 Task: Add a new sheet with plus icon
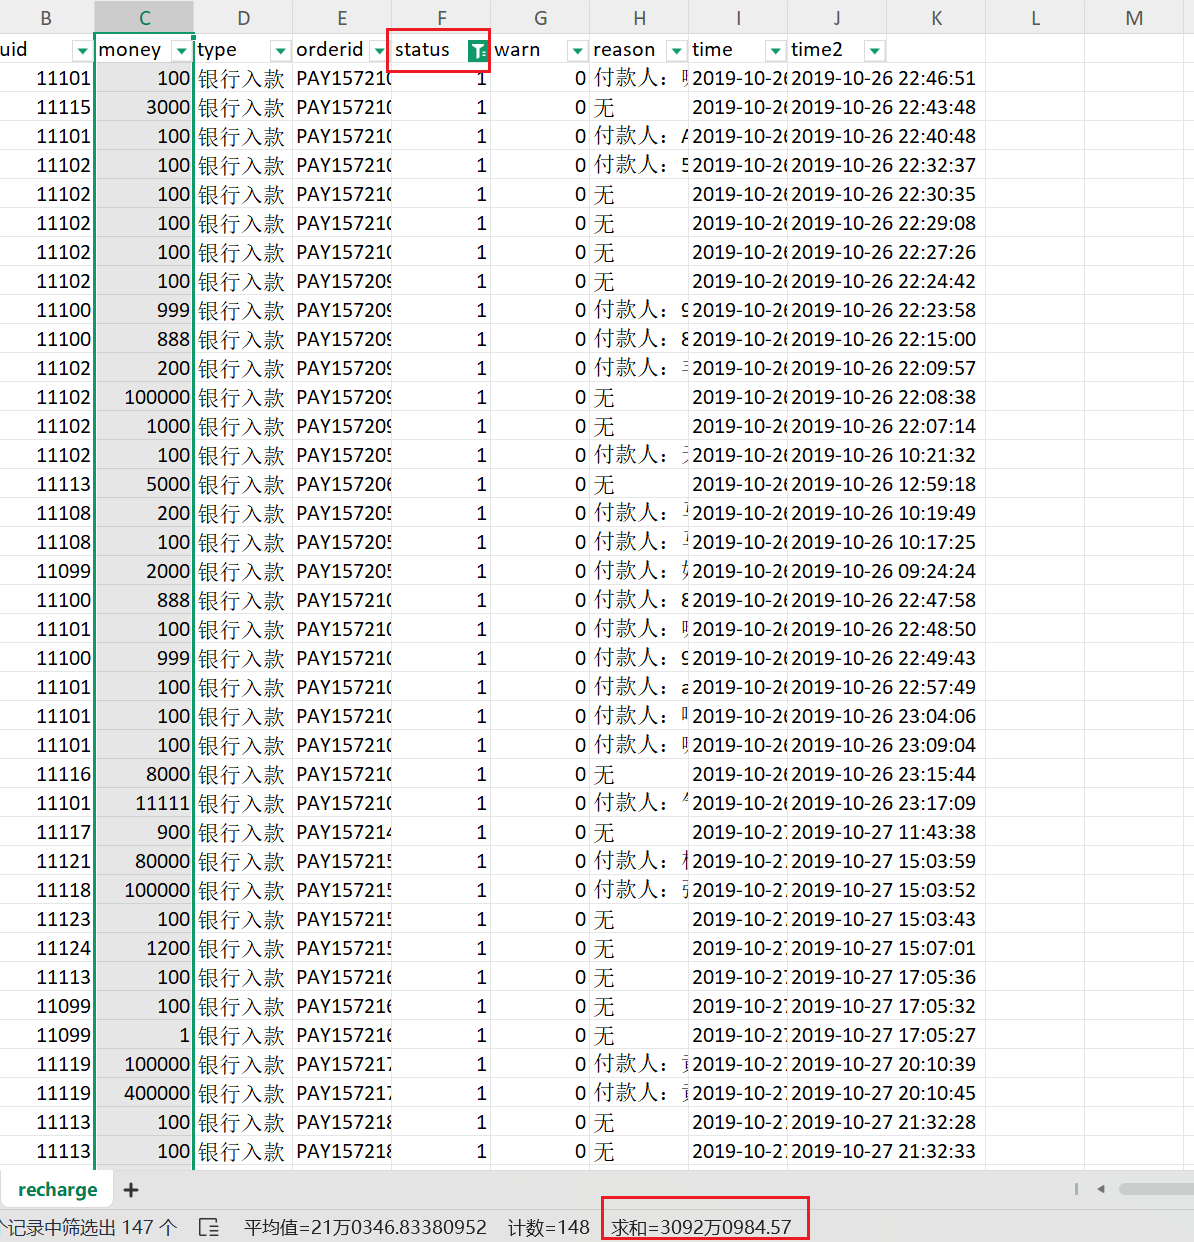131,1189
